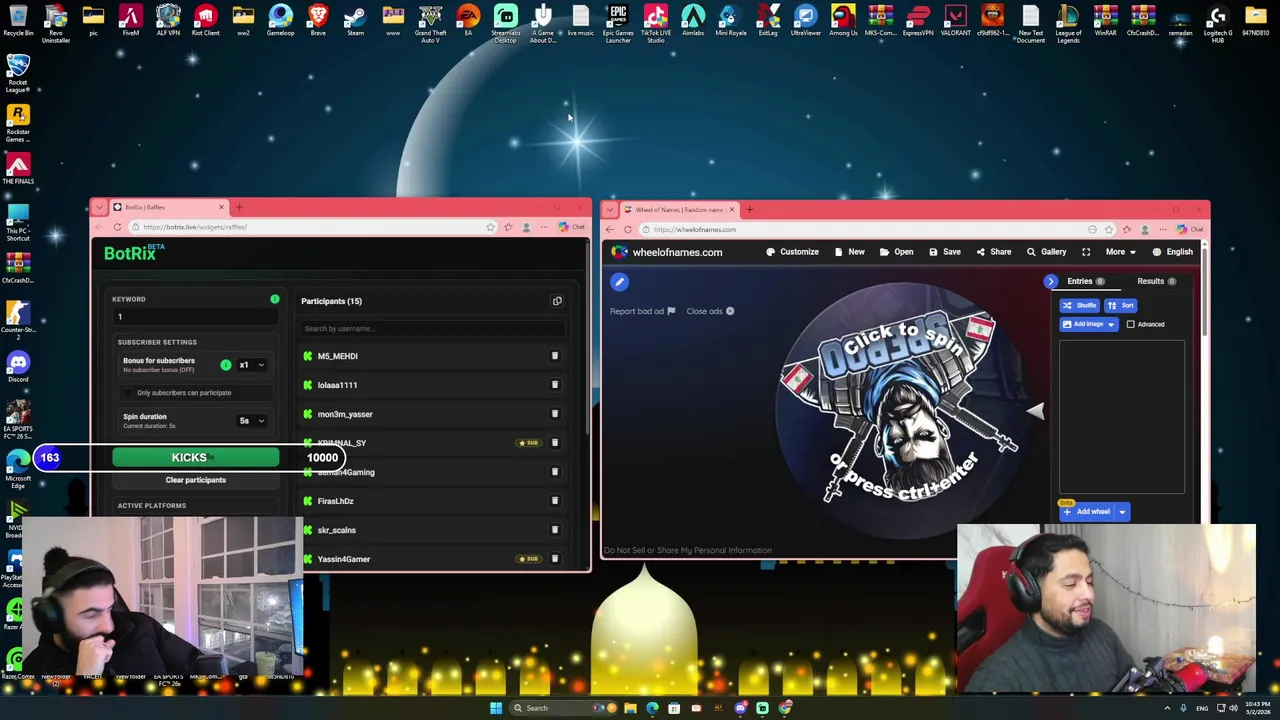1280x720 pixels.
Task: Select the BotRix Raffles browser tab
Action: (x=168, y=207)
